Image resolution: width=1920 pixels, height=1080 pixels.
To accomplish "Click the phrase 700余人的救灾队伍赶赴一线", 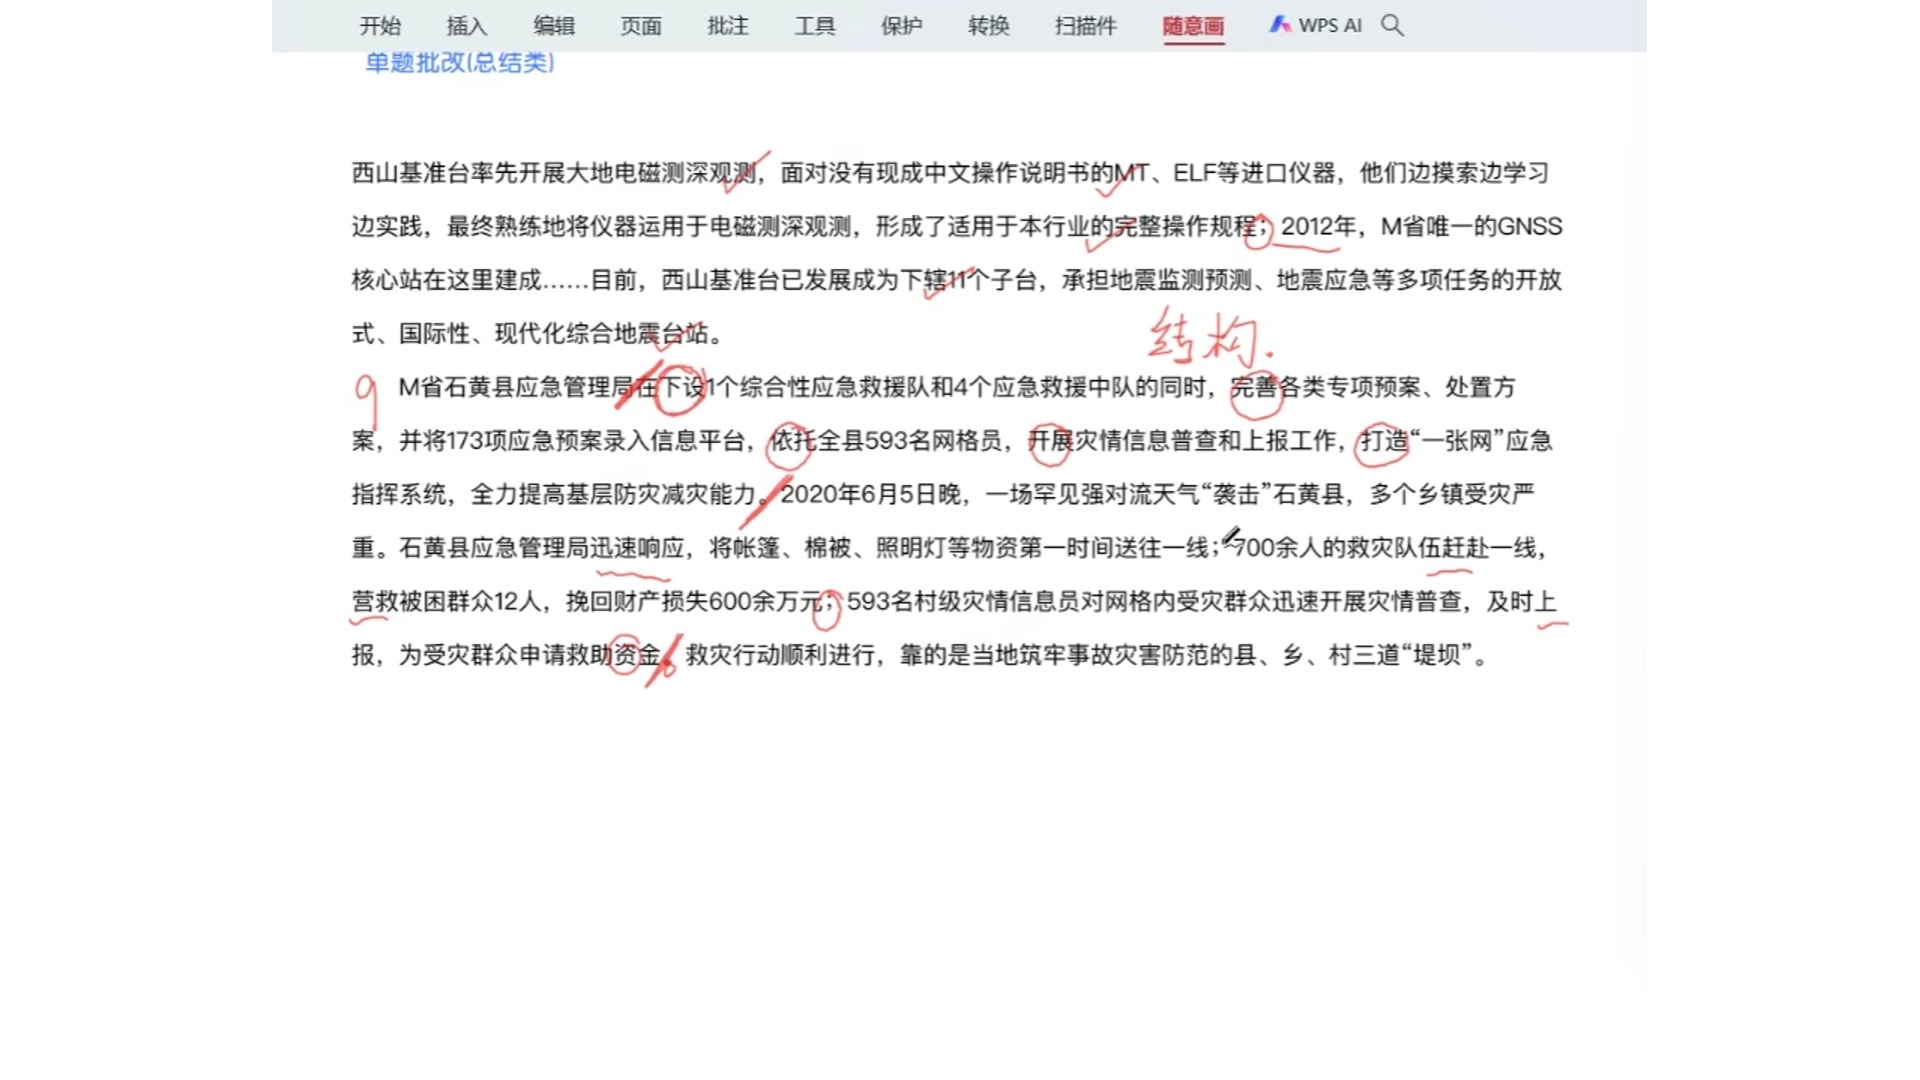I will (x=1385, y=548).
